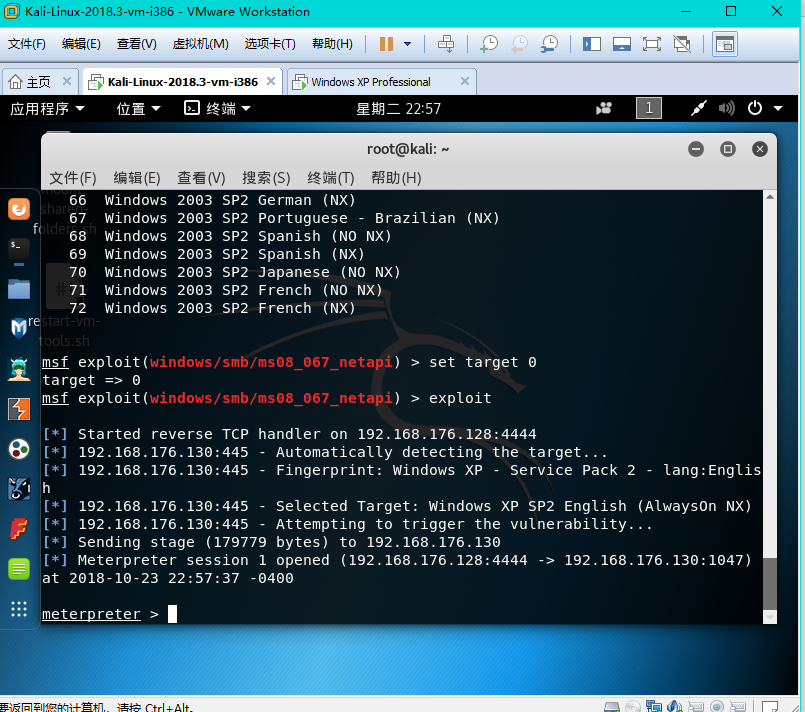Expand the 终端 app menu
The width and height of the screenshot is (805, 712).
[x=218, y=109]
